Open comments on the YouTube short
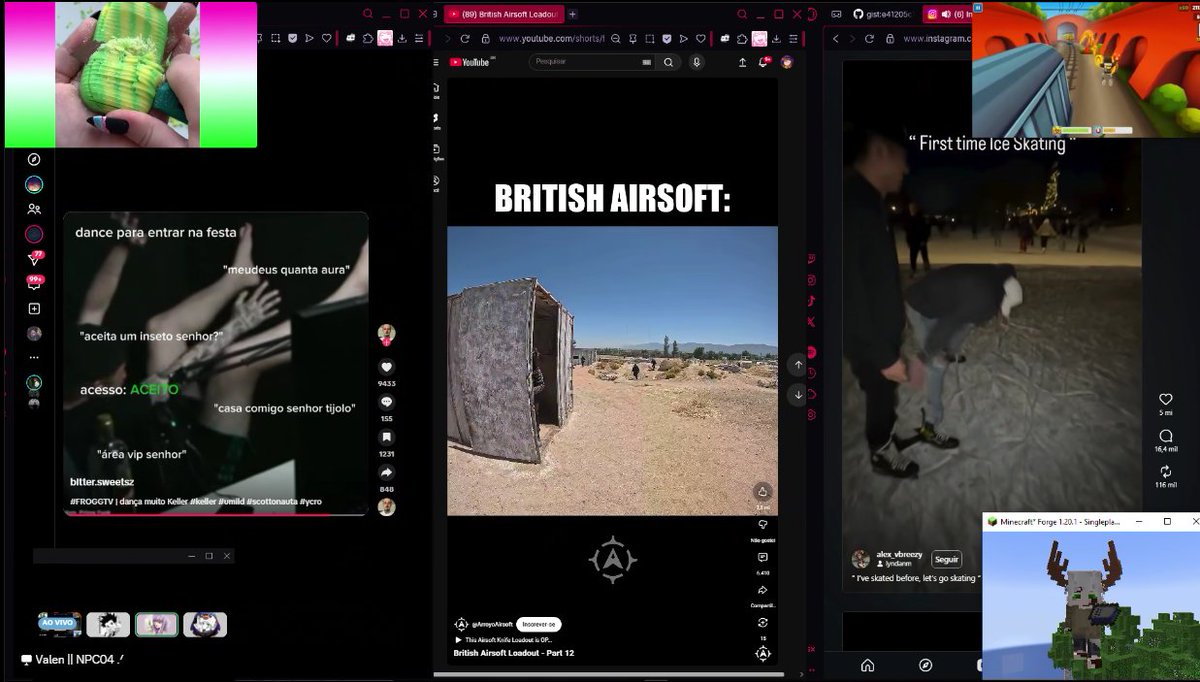Image resolution: width=1200 pixels, height=682 pixels. click(763, 557)
